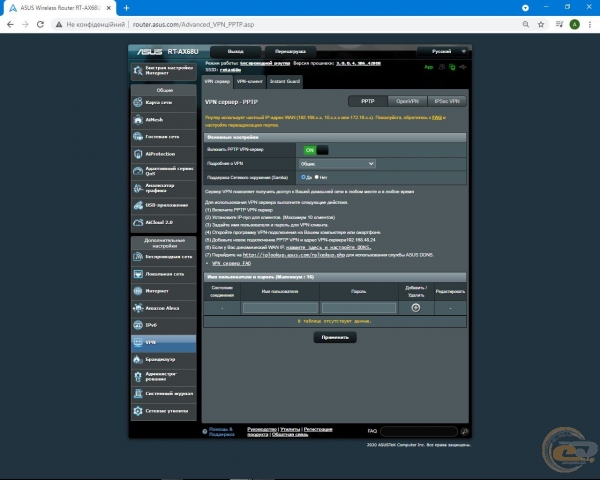Open Интернет WAN settings
Viewport: 600px width, 480px height.
click(x=163, y=291)
